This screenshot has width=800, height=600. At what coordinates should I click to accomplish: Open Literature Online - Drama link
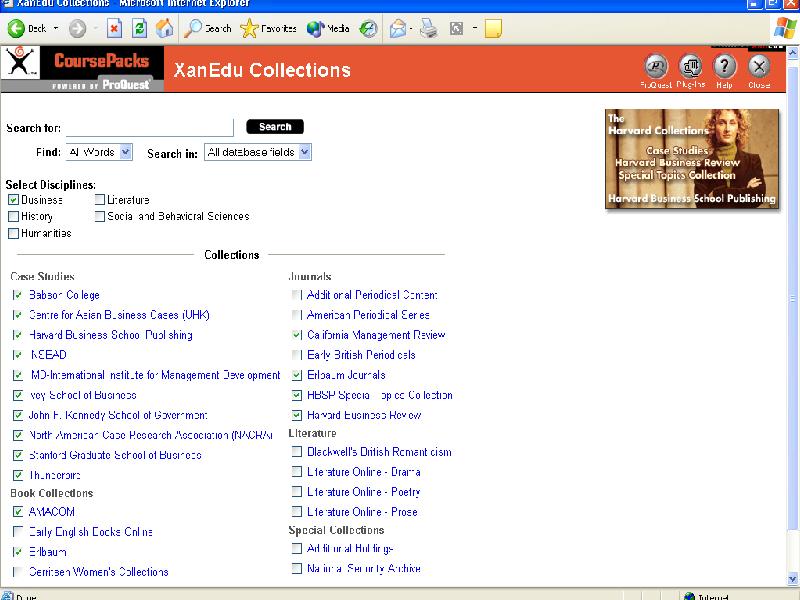tap(363, 472)
